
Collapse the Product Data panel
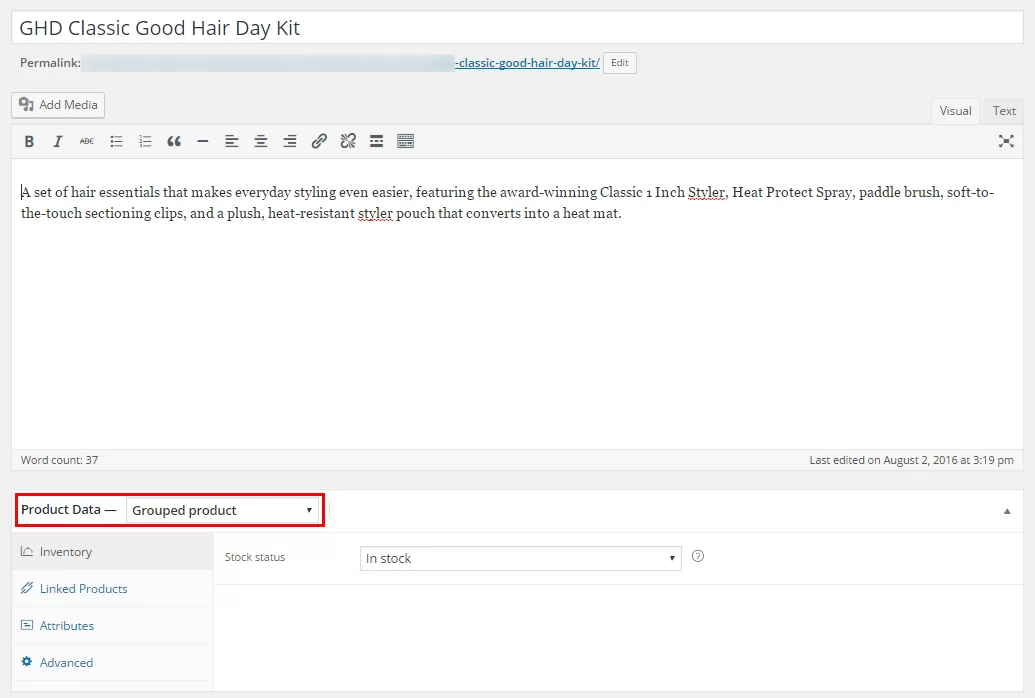pyautogui.click(x=1007, y=510)
